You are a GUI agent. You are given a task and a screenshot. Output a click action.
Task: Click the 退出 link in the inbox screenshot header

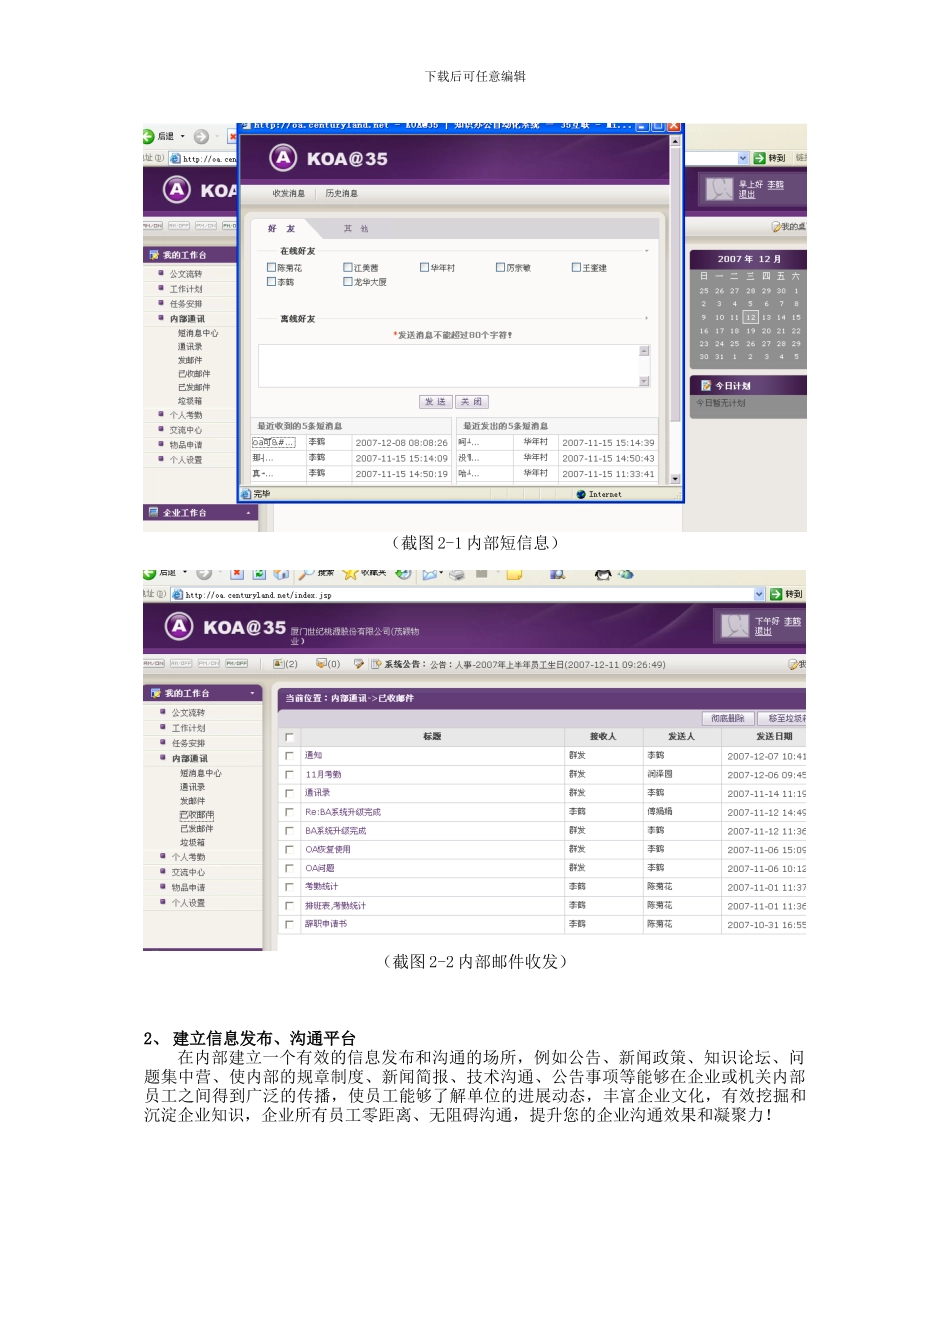pyautogui.click(x=763, y=632)
